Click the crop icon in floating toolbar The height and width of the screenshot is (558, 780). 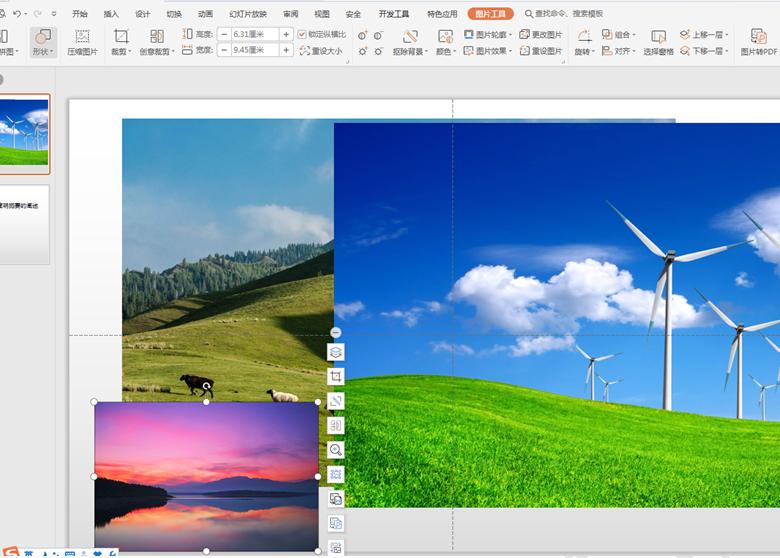click(x=336, y=377)
